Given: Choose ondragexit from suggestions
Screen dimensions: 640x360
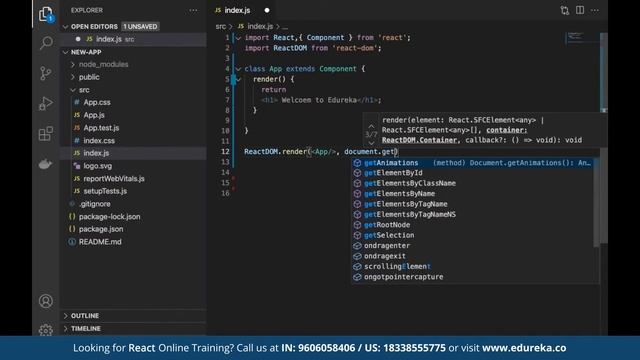Looking at the screenshot, I should (x=473, y=256).
